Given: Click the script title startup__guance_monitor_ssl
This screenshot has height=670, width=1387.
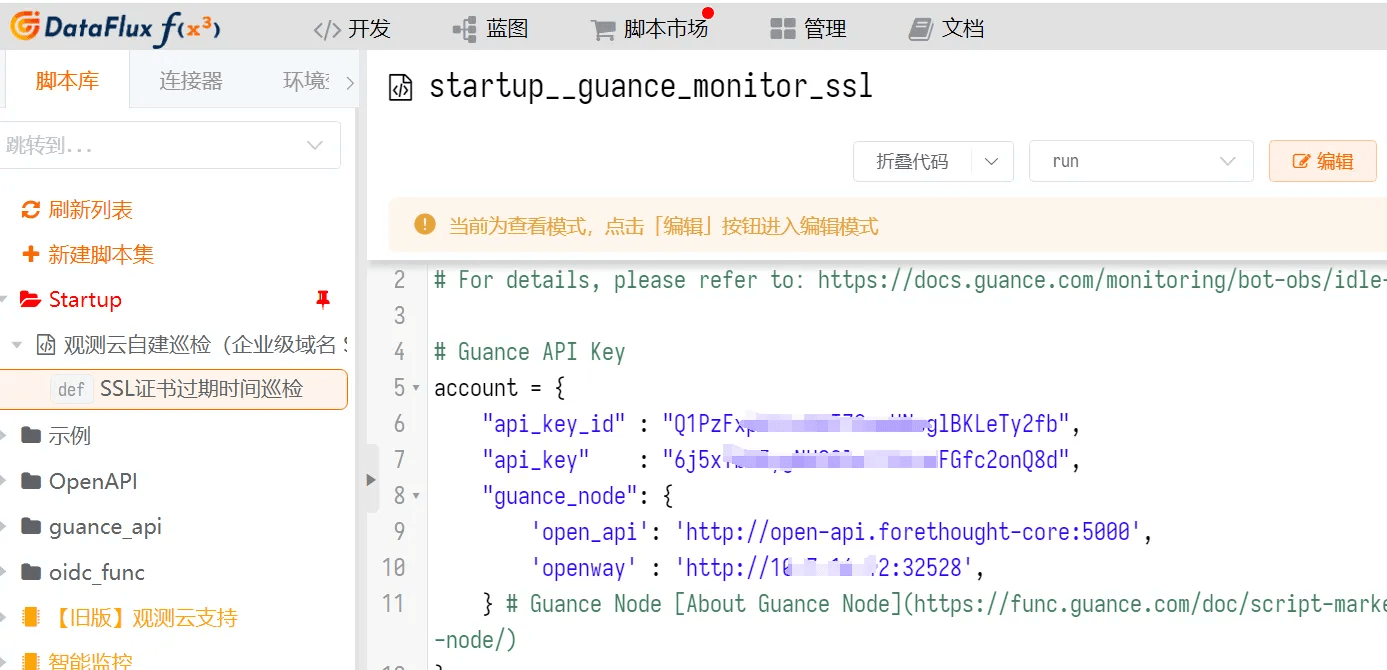Looking at the screenshot, I should tap(651, 87).
